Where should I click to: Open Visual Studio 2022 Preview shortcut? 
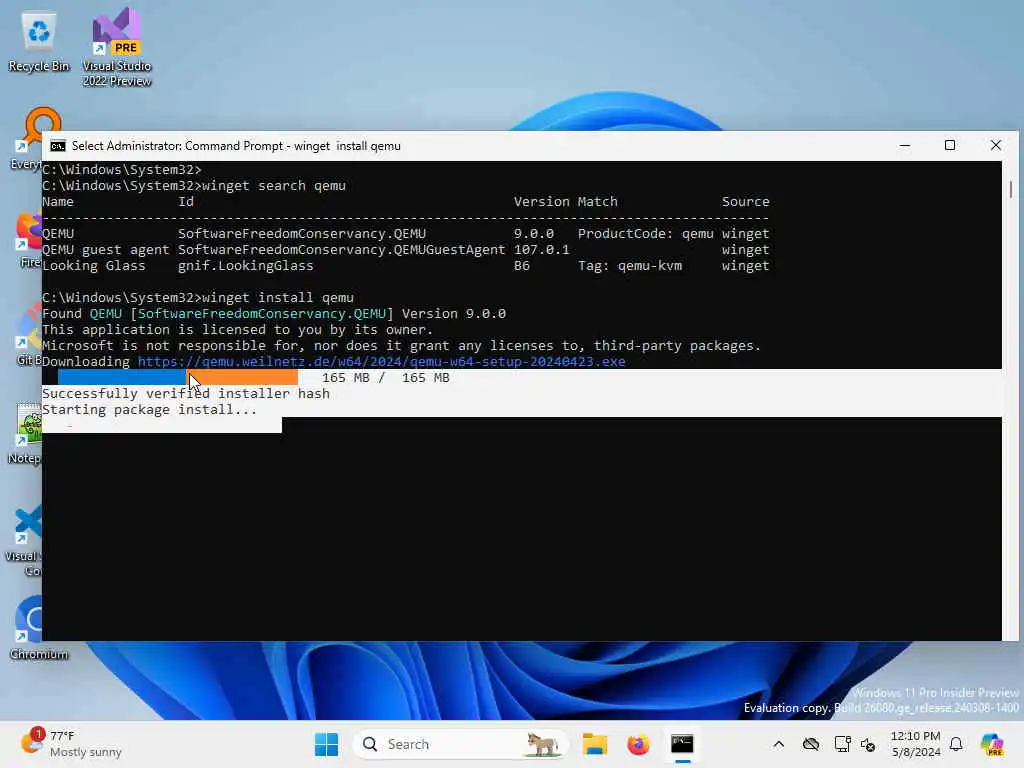(117, 47)
